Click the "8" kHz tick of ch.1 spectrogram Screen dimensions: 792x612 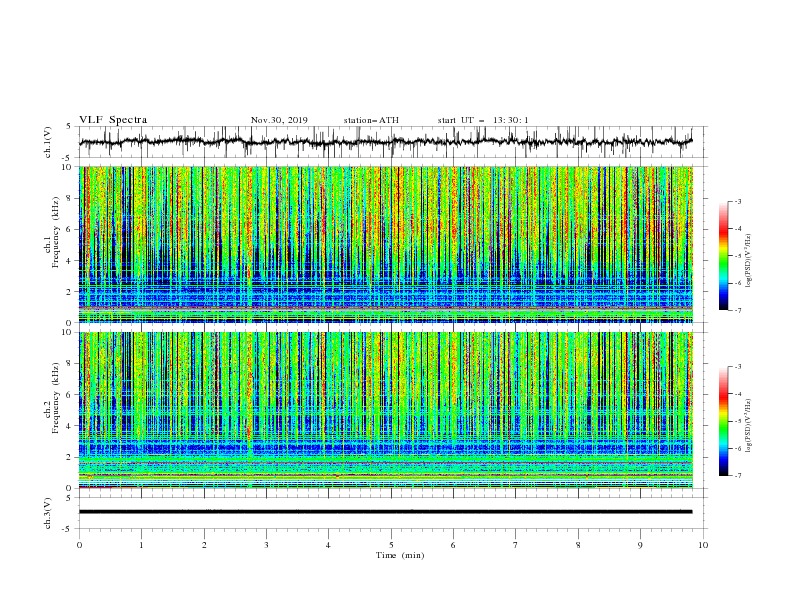point(70,198)
